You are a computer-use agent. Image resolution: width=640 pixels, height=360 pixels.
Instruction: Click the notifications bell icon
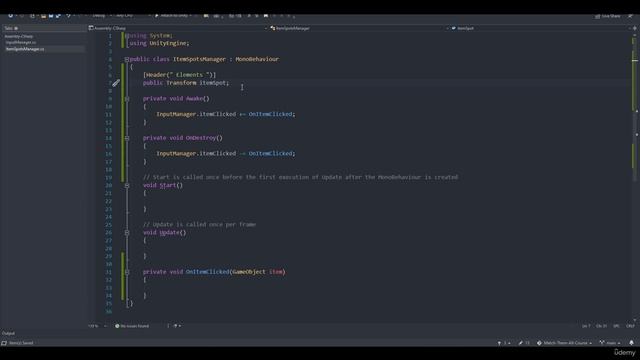[631, 343]
